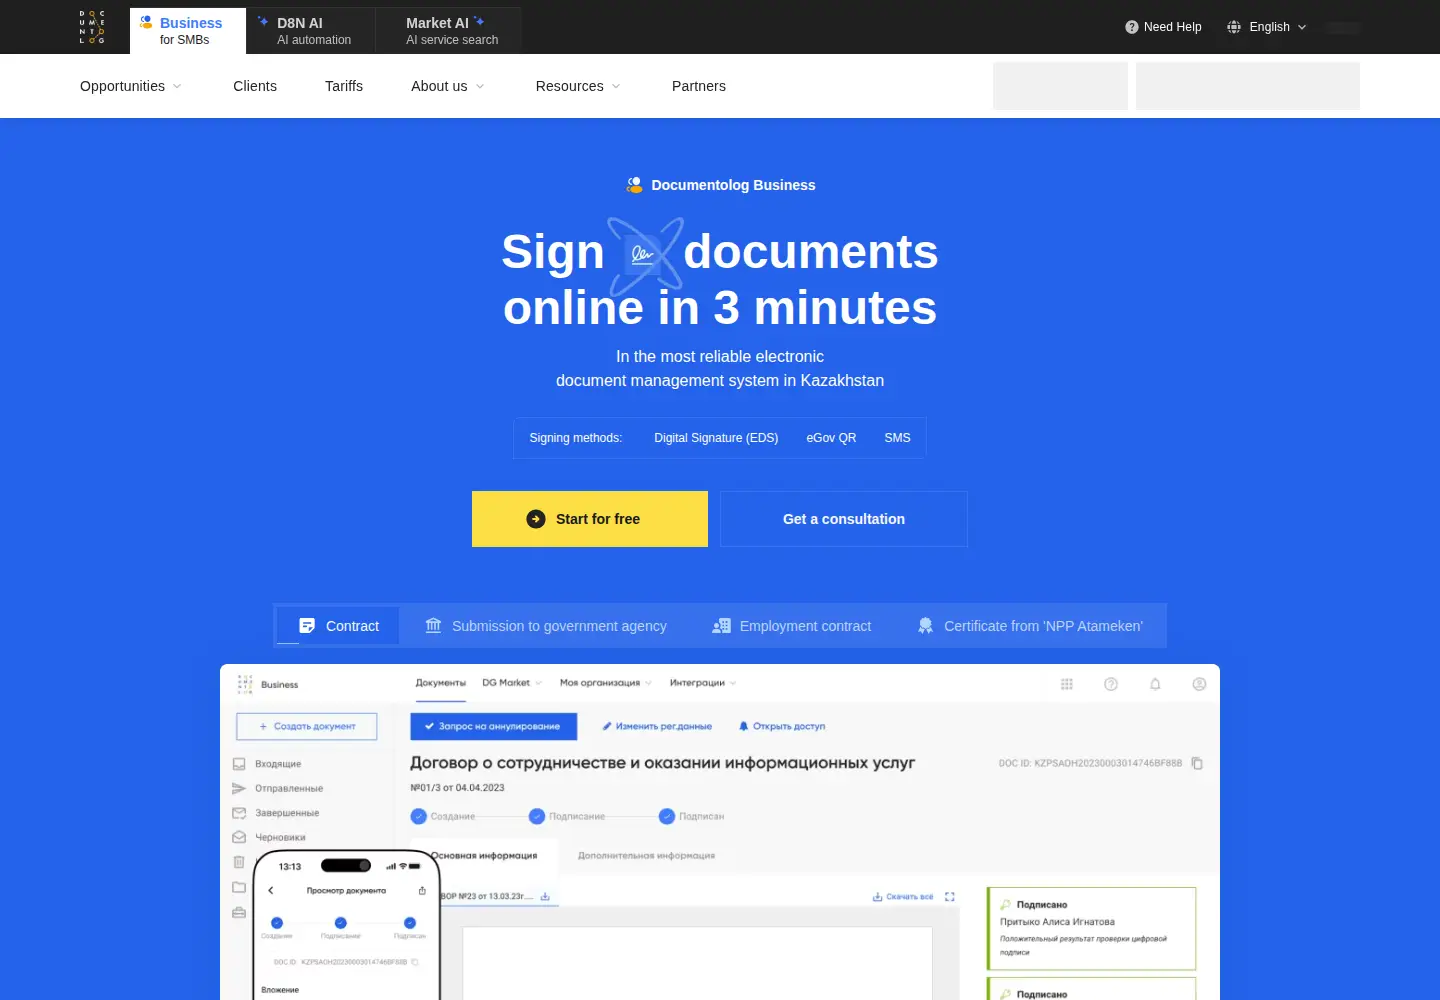This screenshot has width=1440, height=1000.
Task: Click Отправленные sent sidebar icon
Action: coord(239,788)
